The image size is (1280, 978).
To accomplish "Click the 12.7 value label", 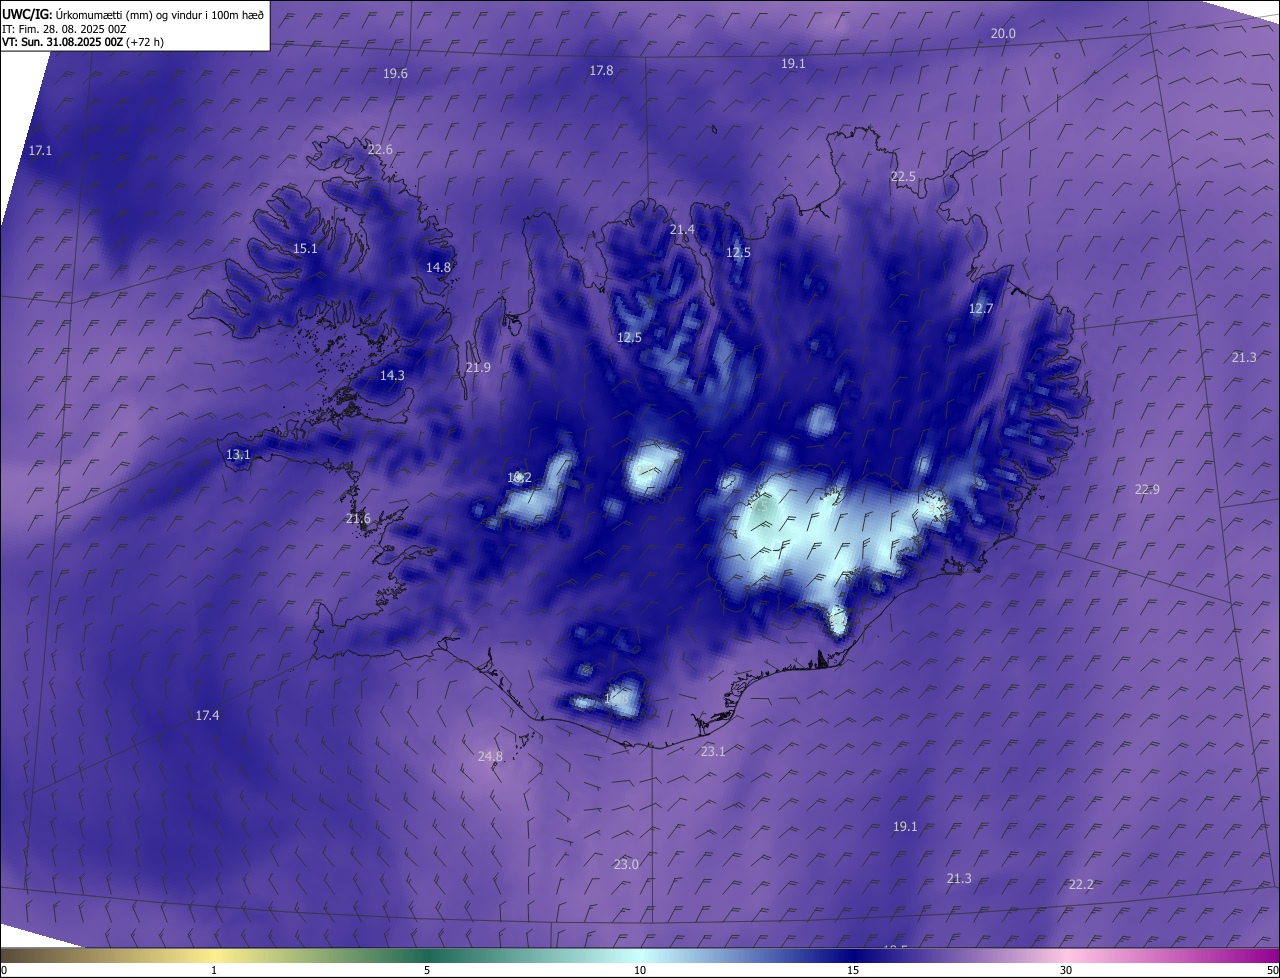I will point(981,309).
